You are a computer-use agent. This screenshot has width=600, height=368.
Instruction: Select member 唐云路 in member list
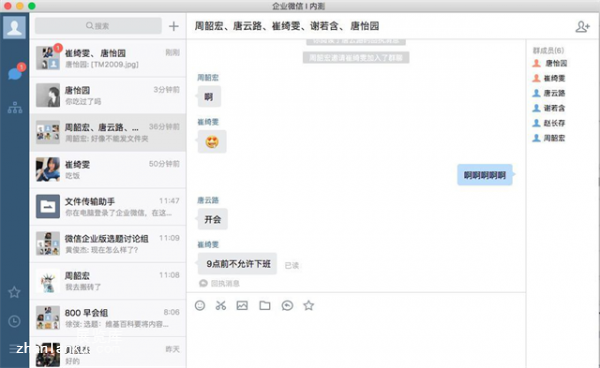[x=549, y=93]
